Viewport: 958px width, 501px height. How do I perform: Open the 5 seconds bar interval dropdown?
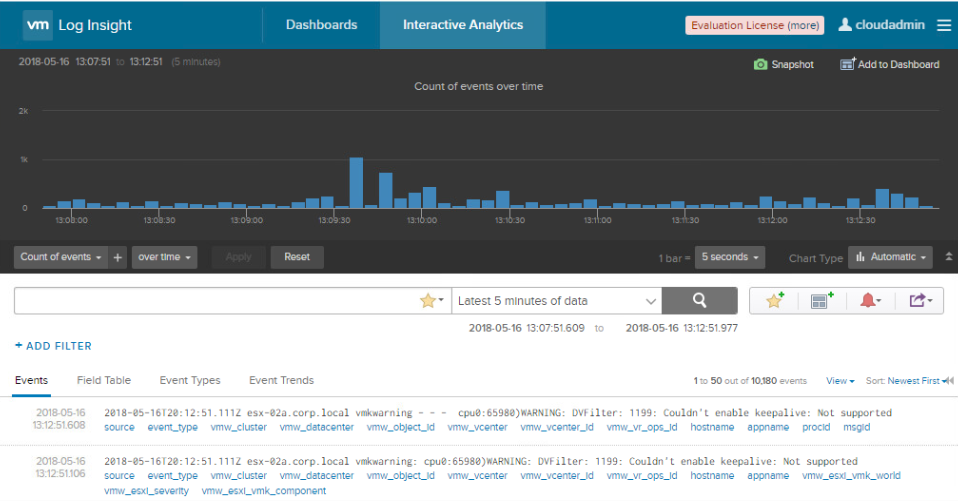[x=729, y=257]
